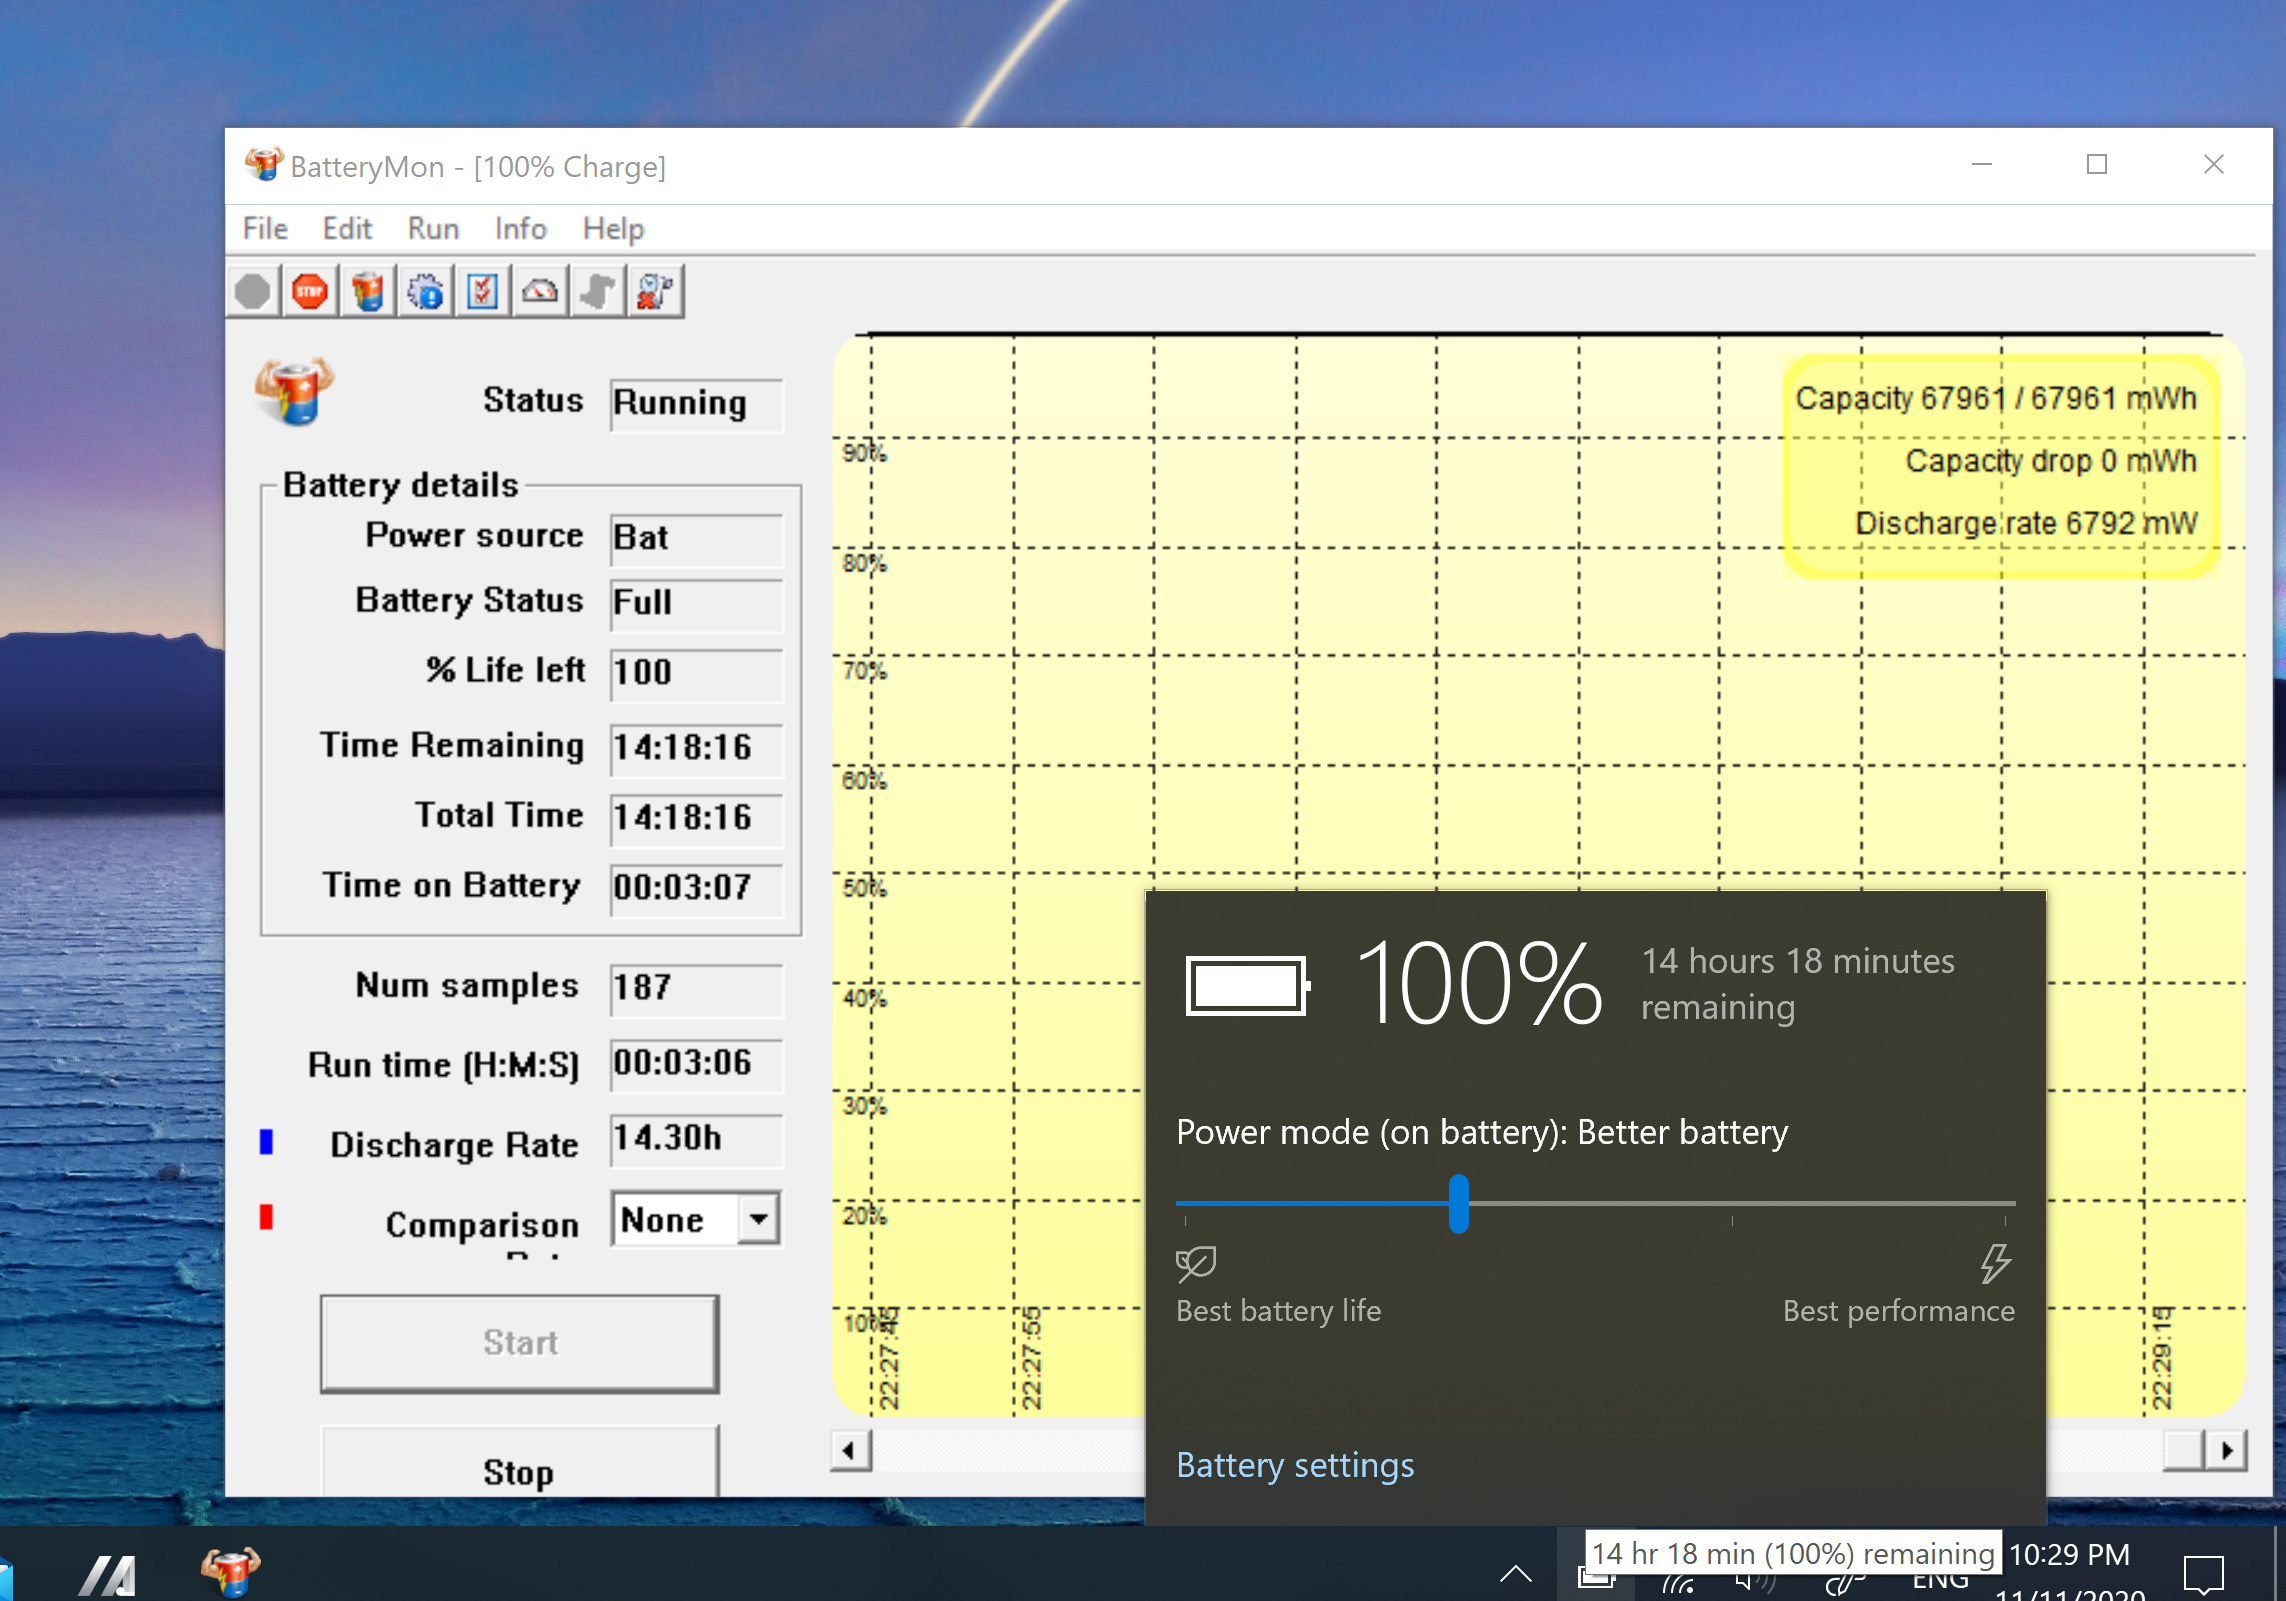Click the 22:27:55 time label on chart
This screenshot has height=1601, width=2286.
coord(1031,1357)
